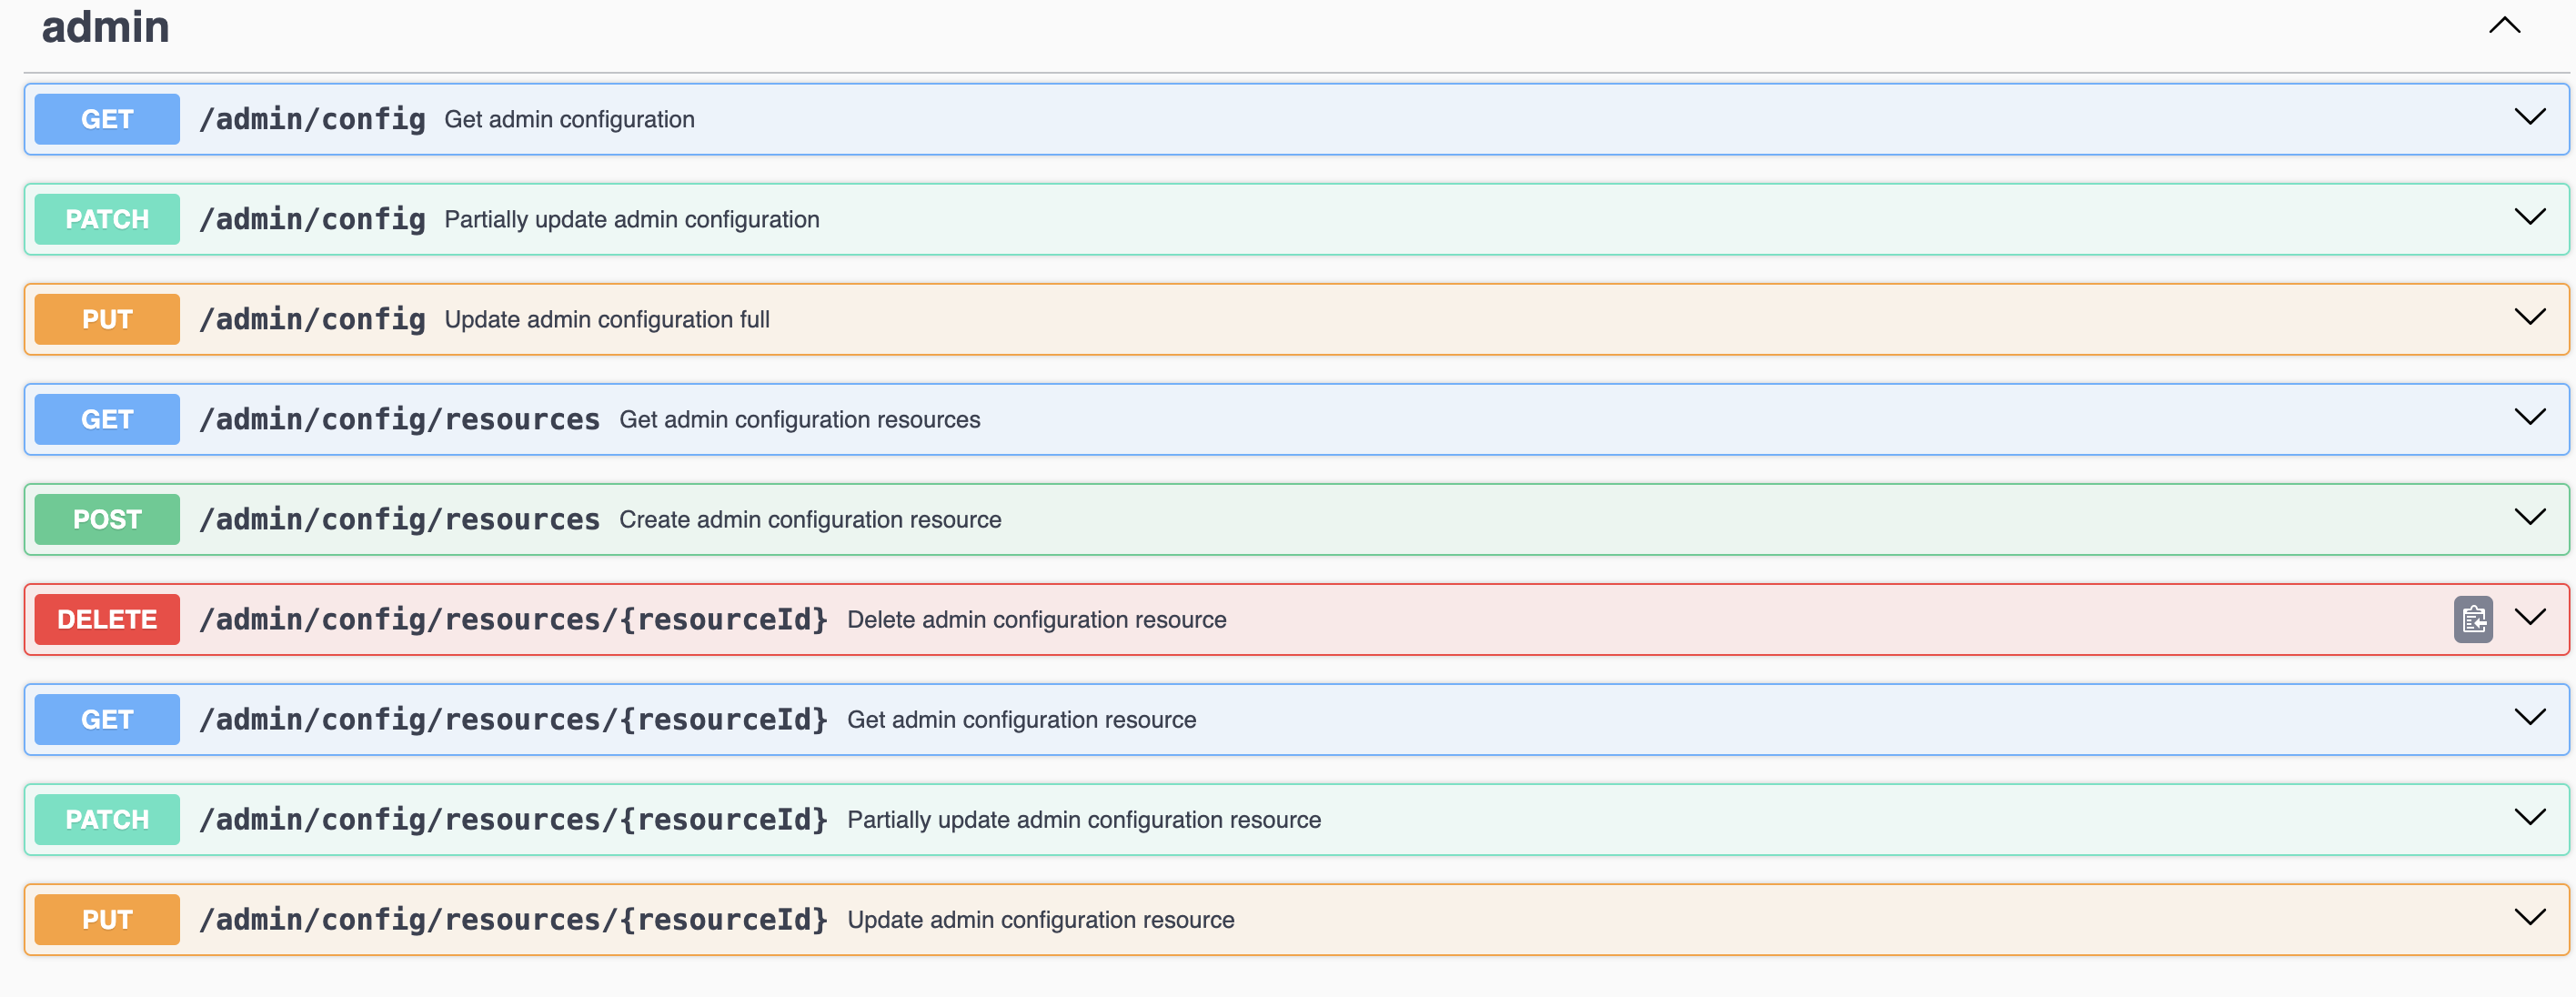Open /admin/config/resources path in the POST row

tap(399, 519)
